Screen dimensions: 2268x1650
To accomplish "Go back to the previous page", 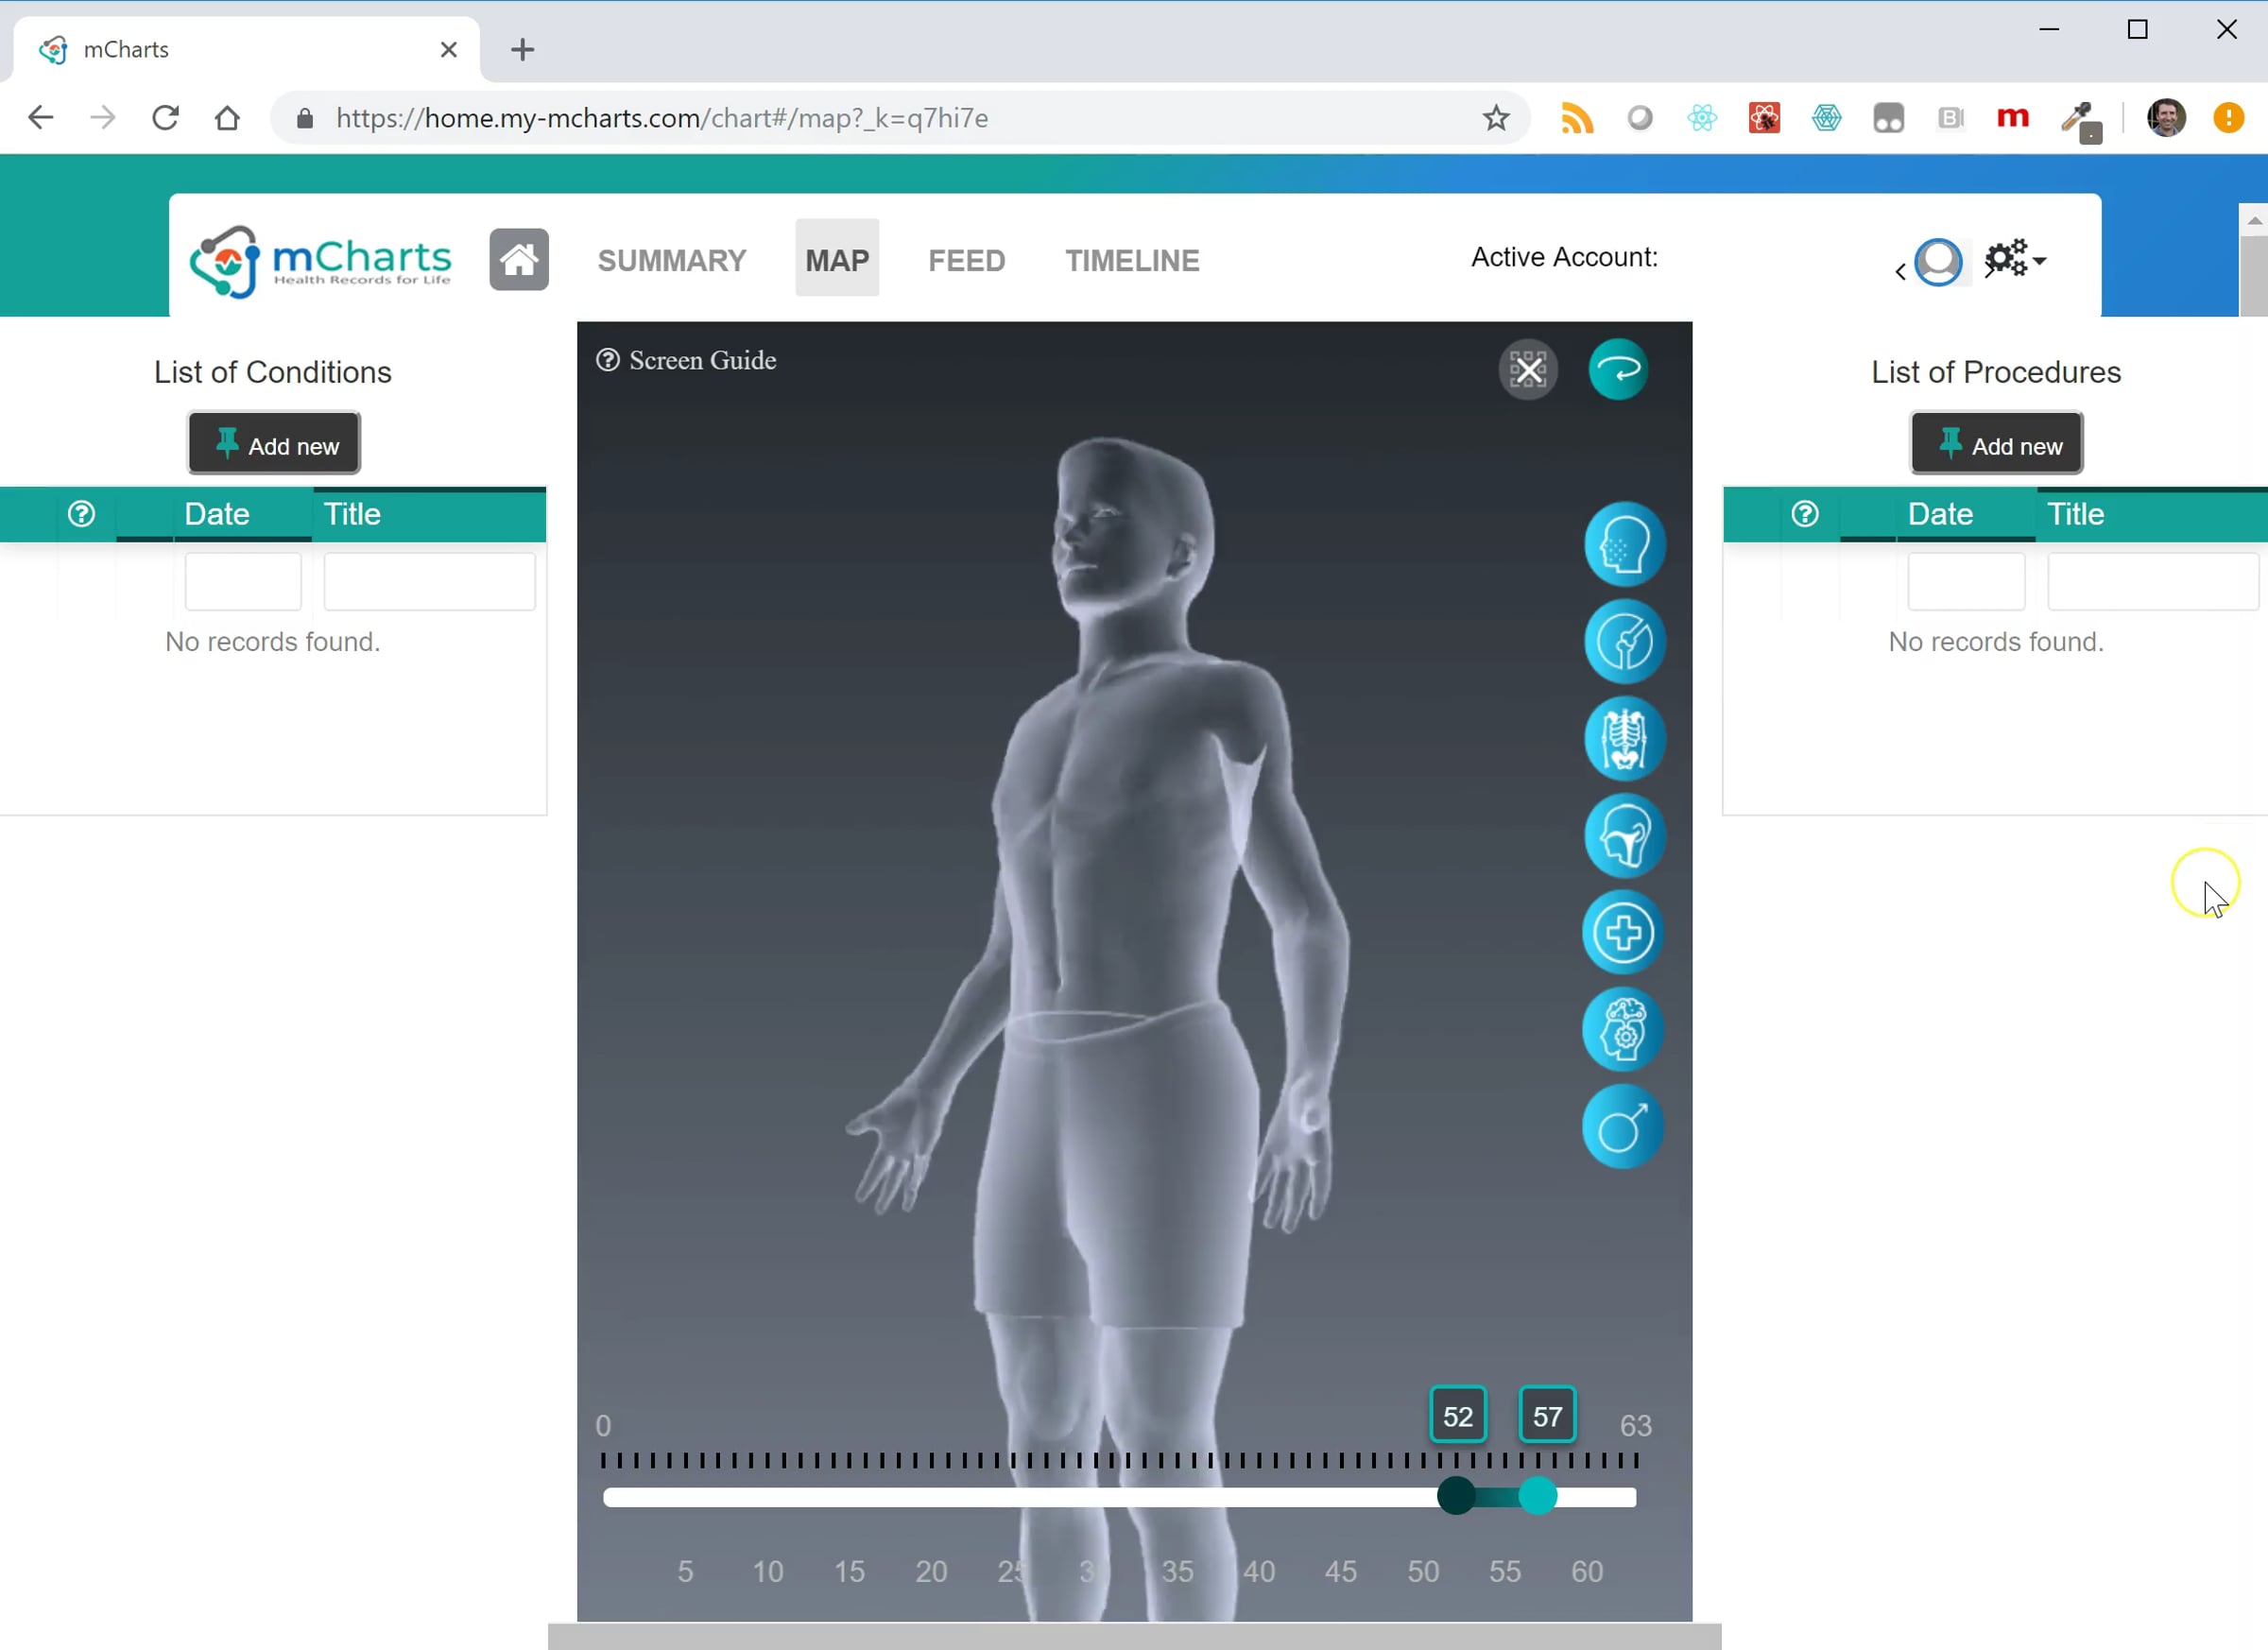I will pyautogui.click(x=41, y=118).
